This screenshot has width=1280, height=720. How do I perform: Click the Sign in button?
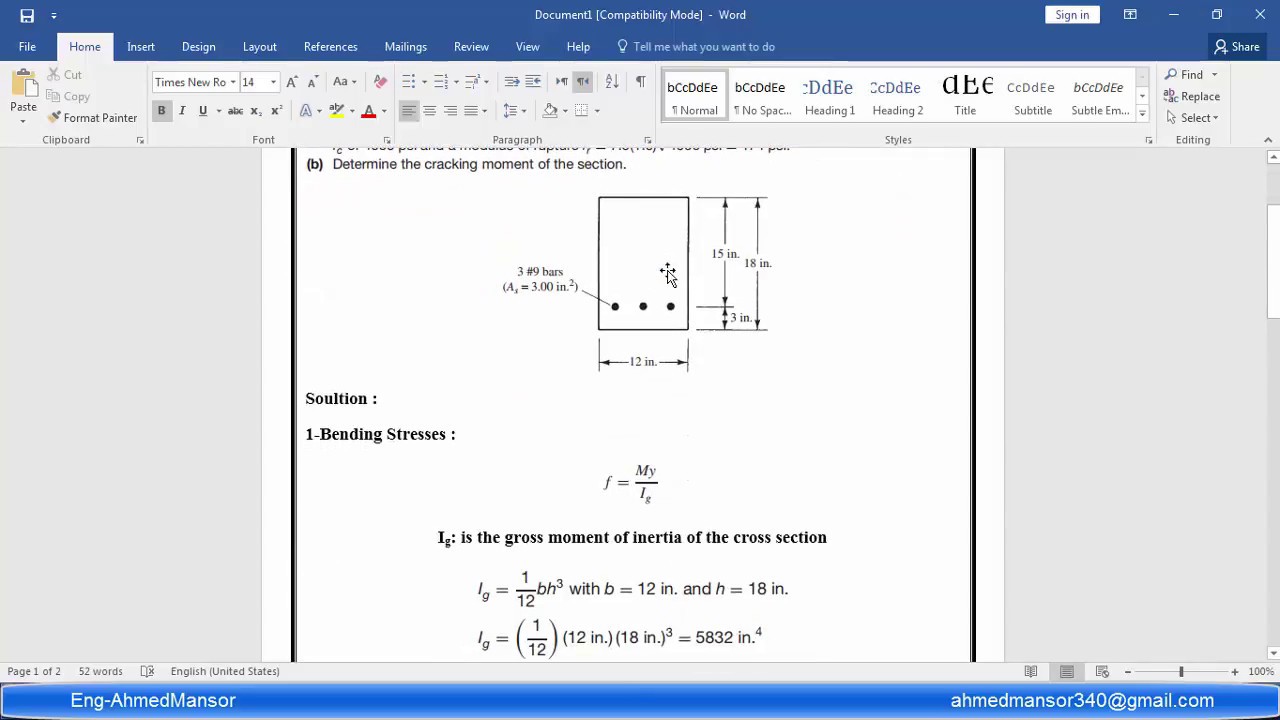1072,15
